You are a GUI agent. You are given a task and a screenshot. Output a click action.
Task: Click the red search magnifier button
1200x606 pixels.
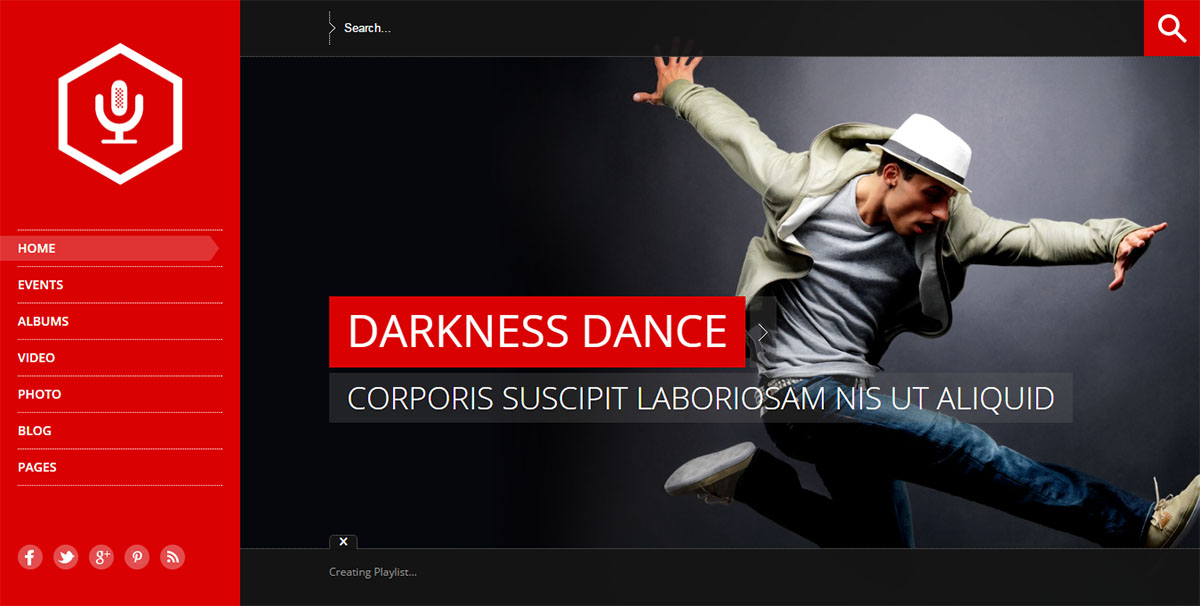[1172, 28]
